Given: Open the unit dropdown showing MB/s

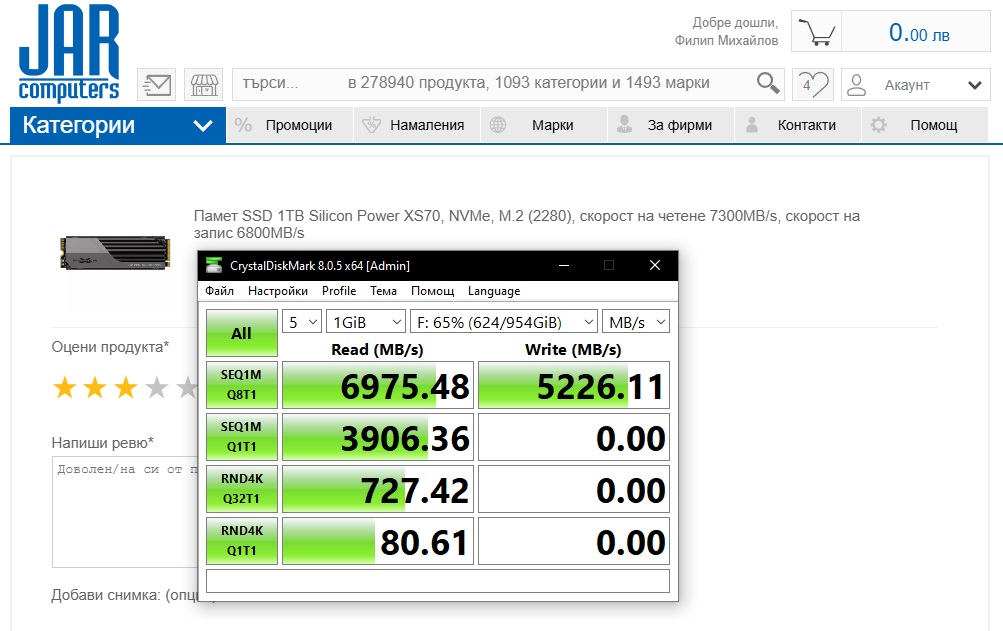Looking at the screenshot, I should pyautogui.click(x=636, y=322).
